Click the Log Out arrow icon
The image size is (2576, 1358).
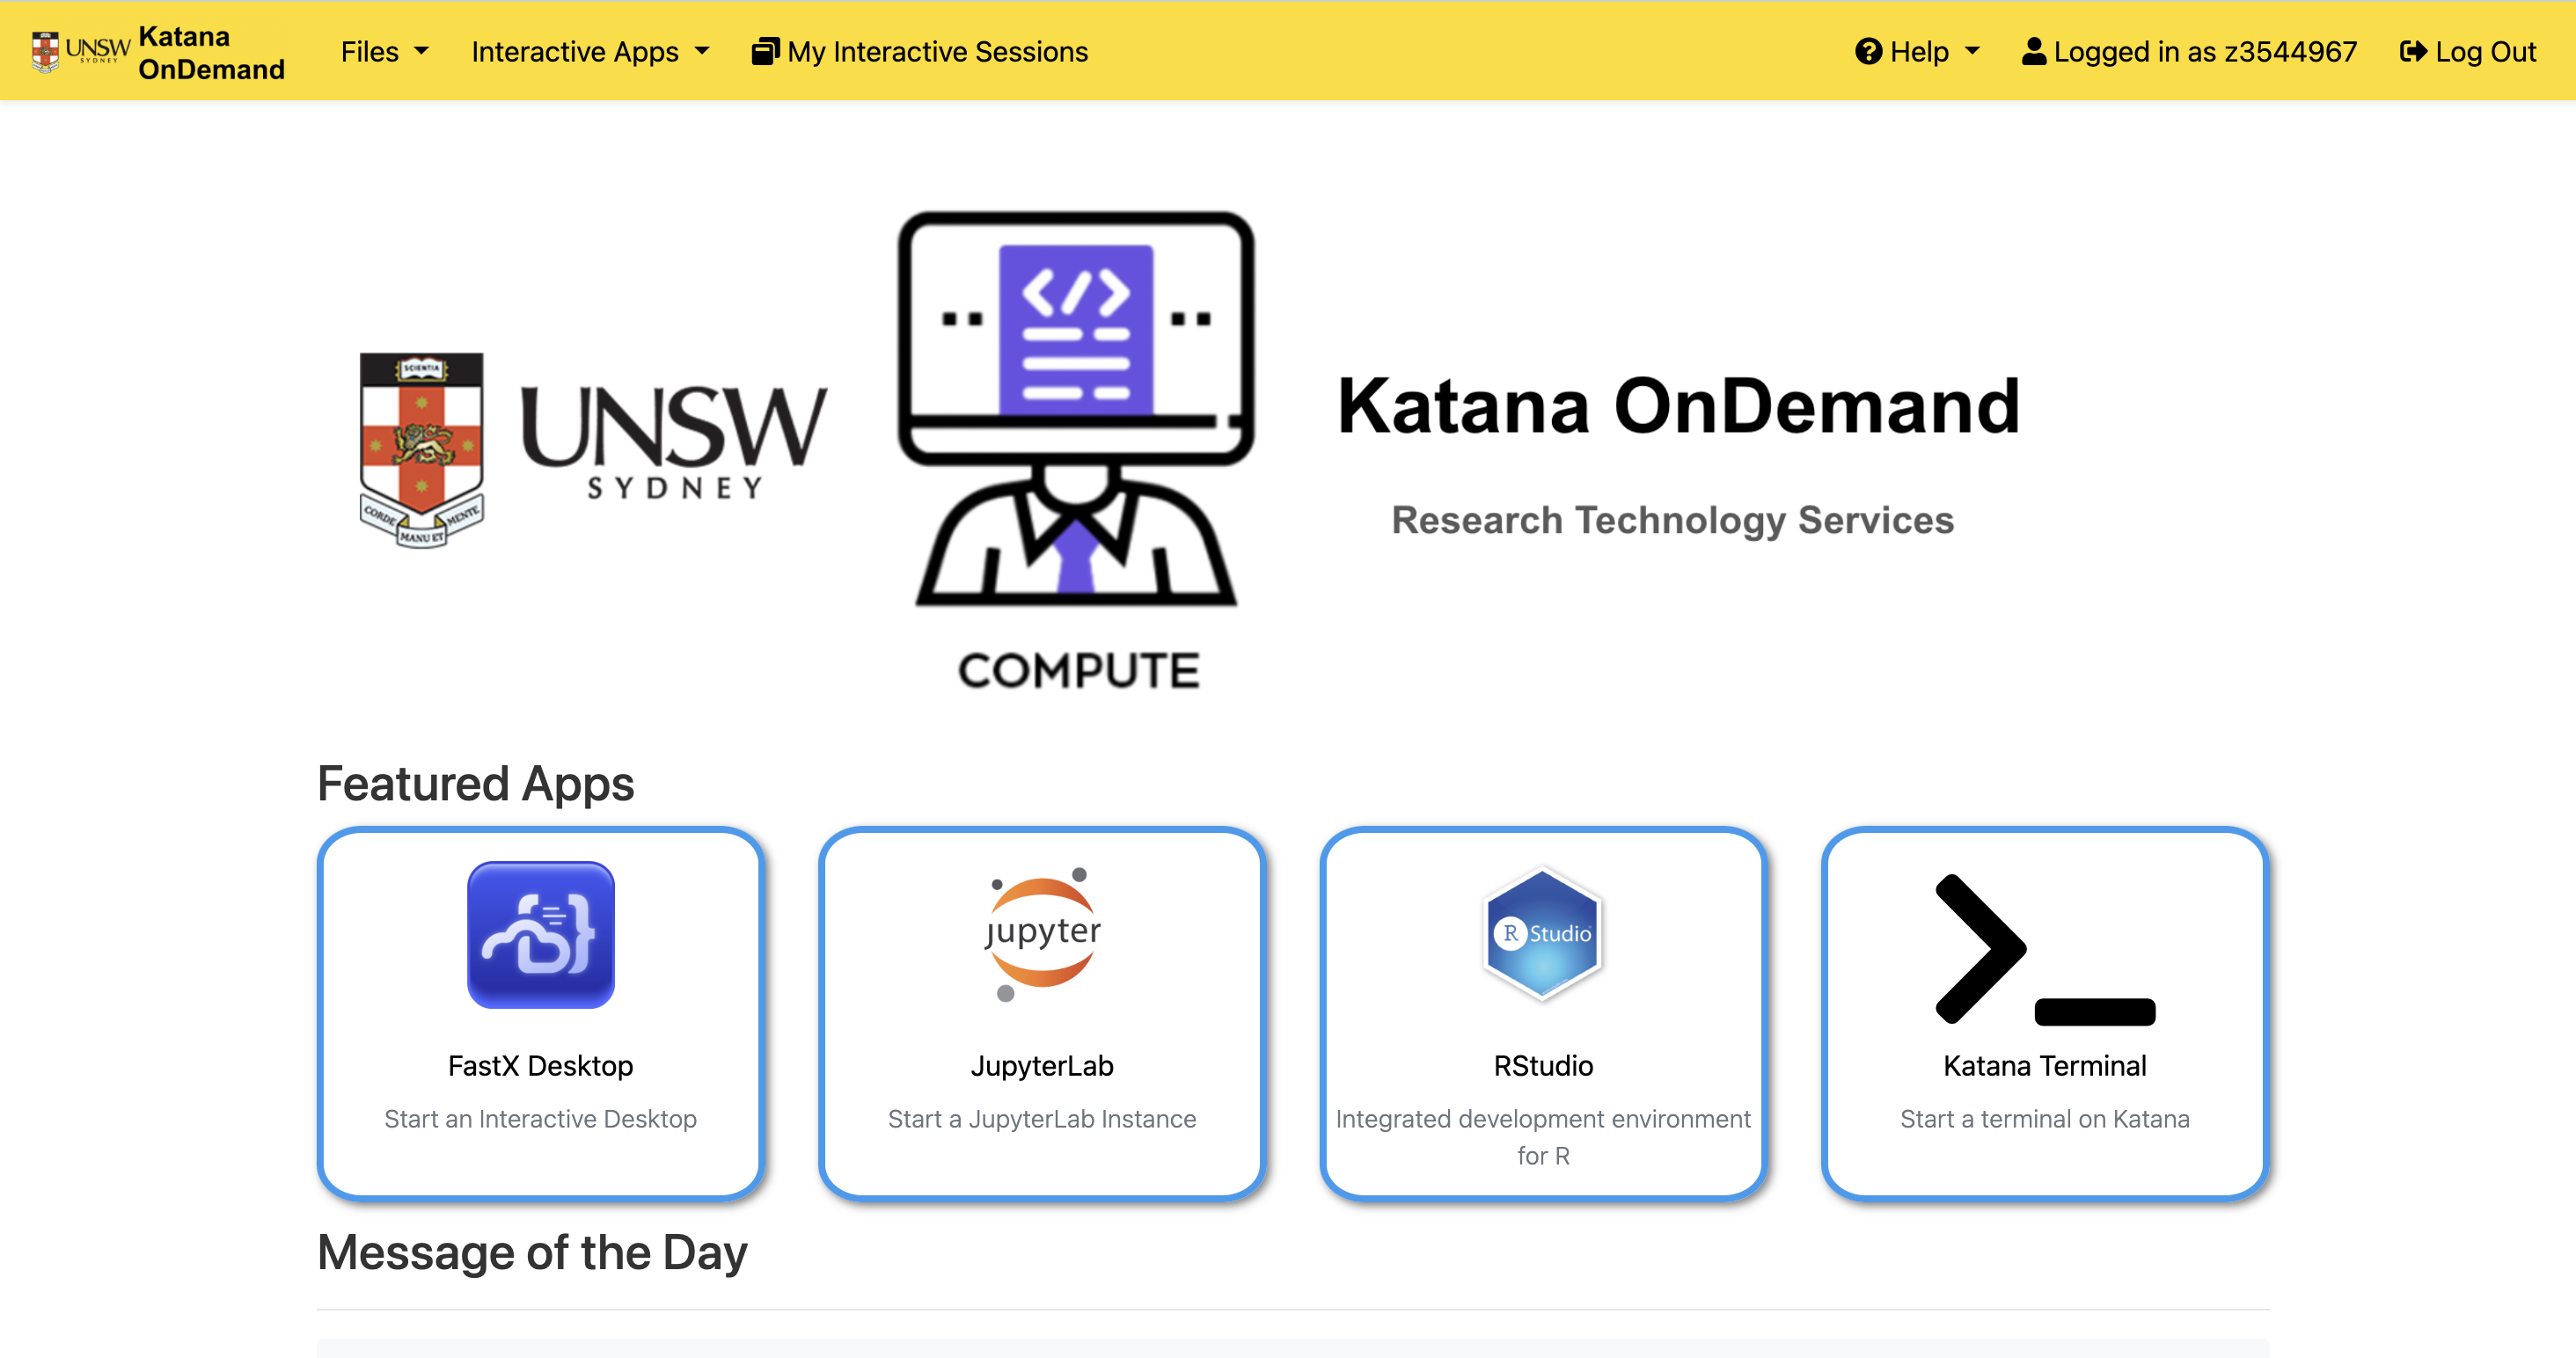pyautogui.click(x=2413, y=51)
